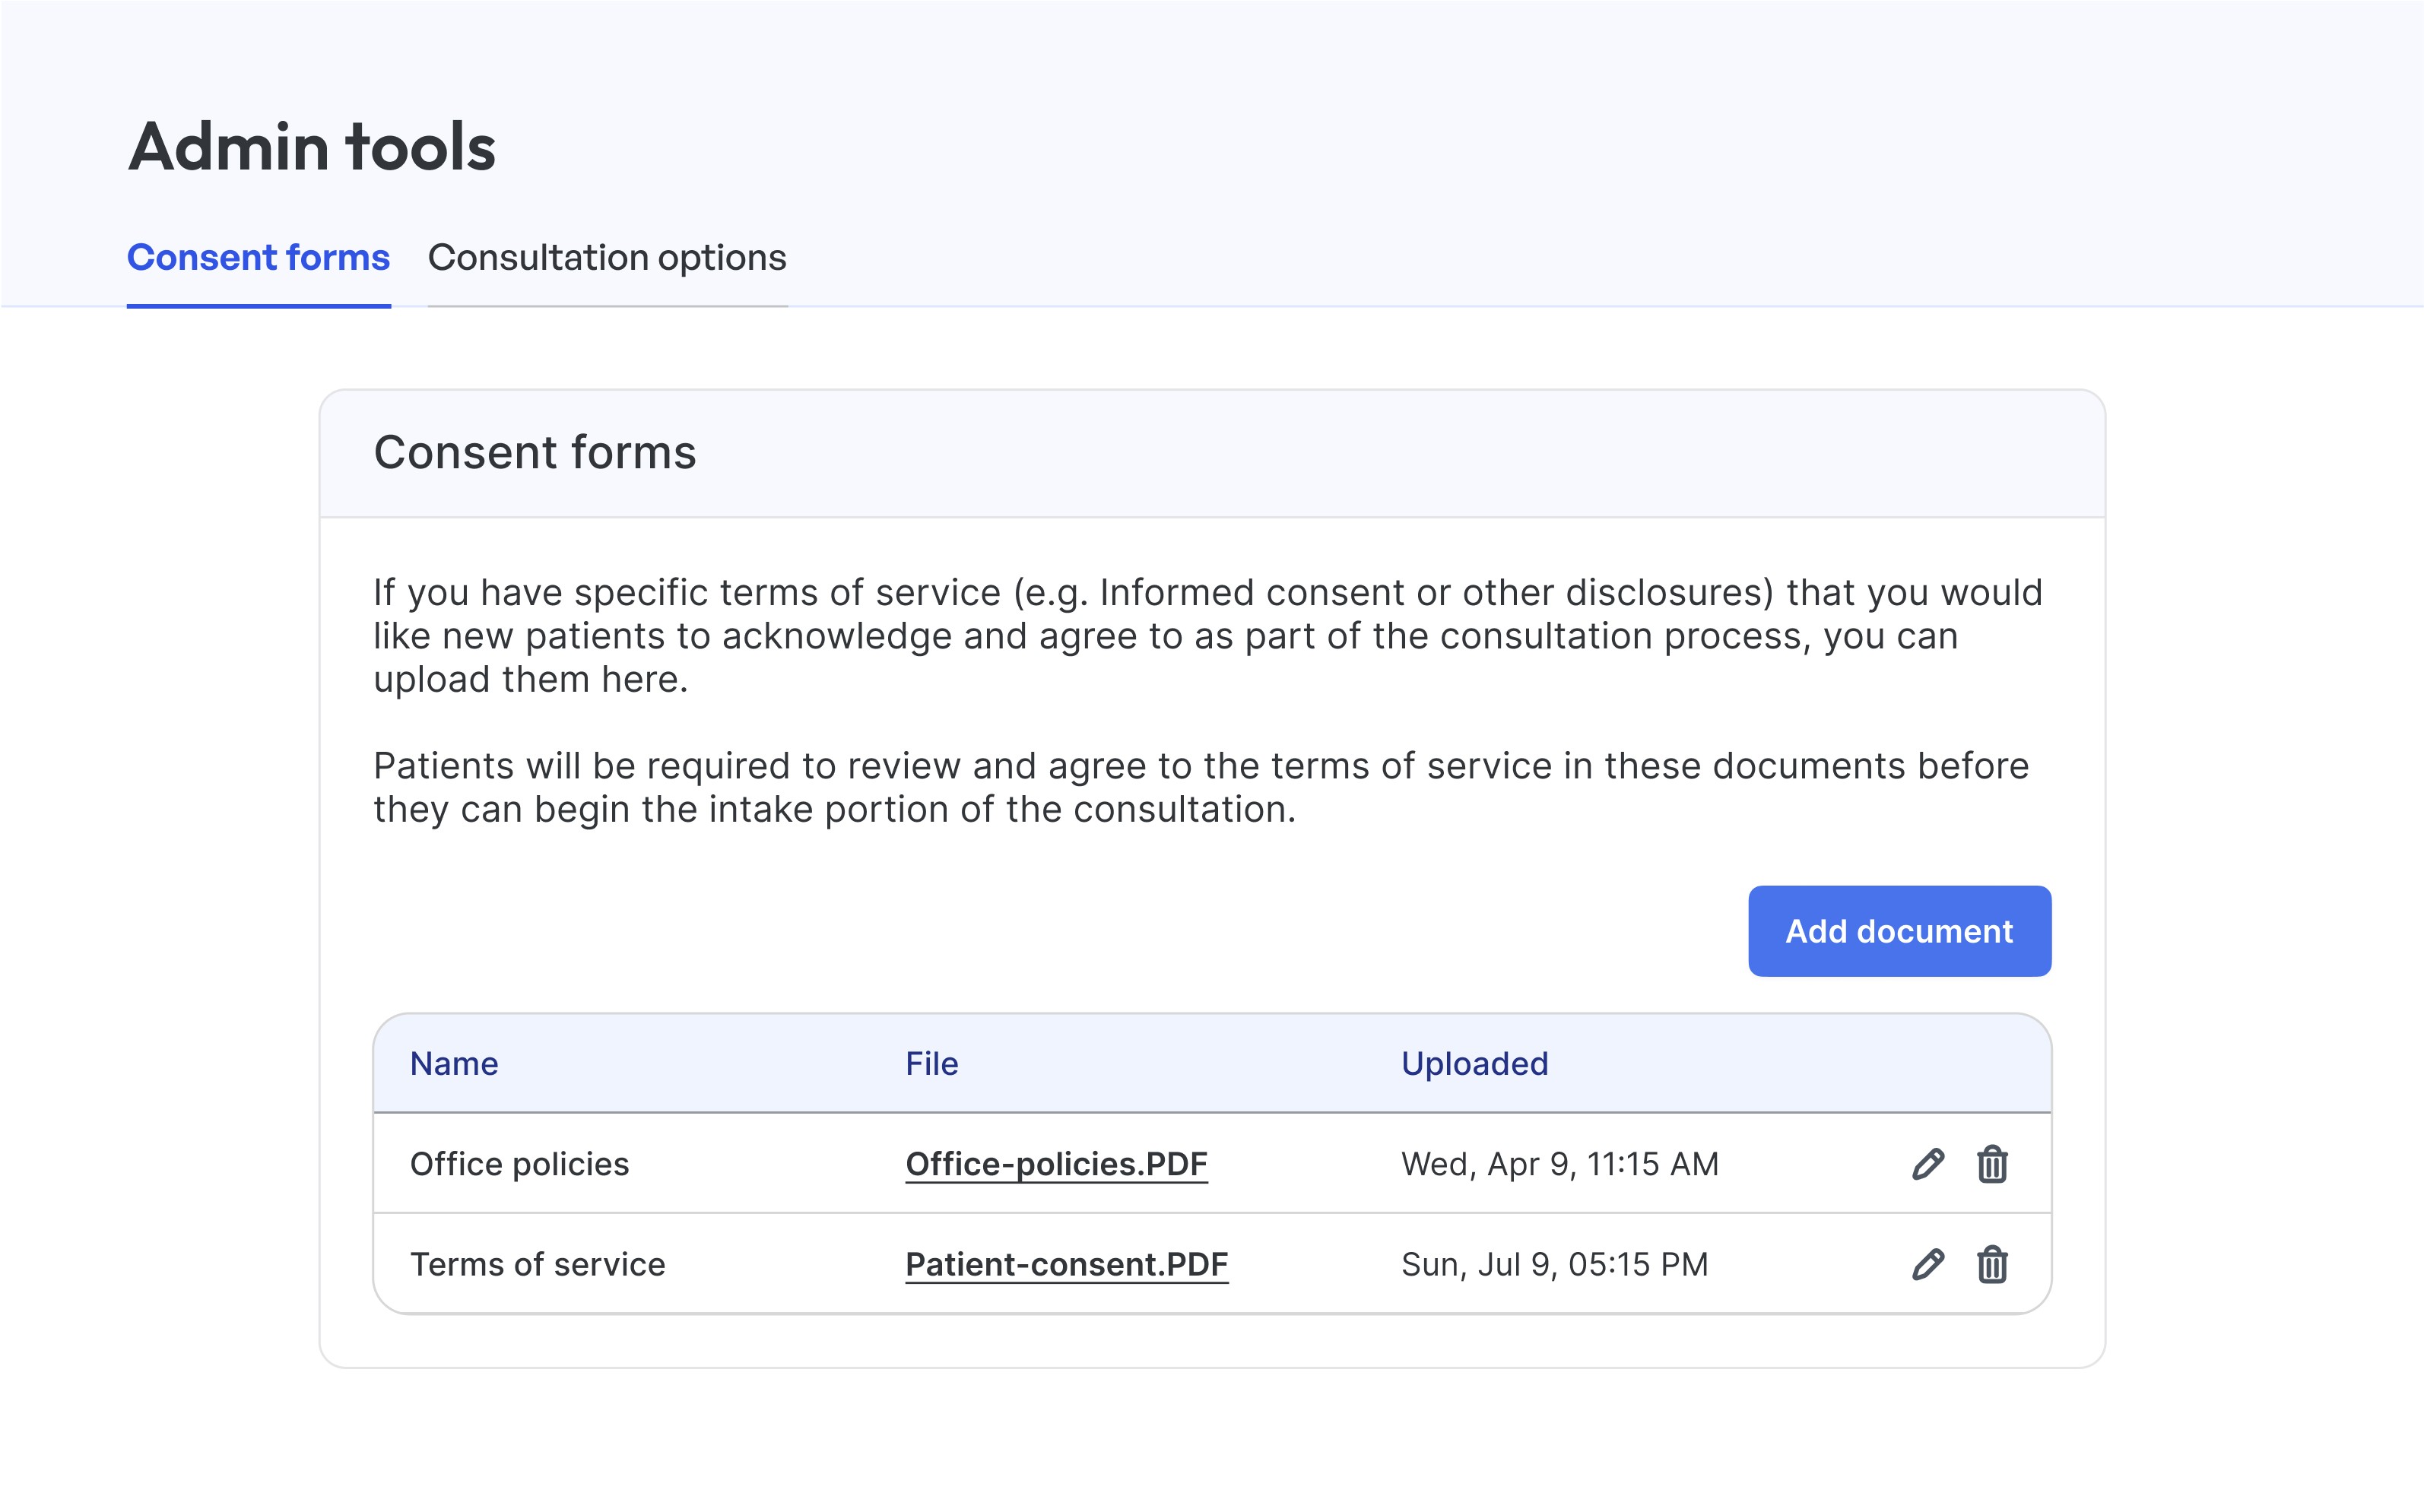Delete the Terms of service document
2424x1512 pixels.
click(x=1991, y=1264)
